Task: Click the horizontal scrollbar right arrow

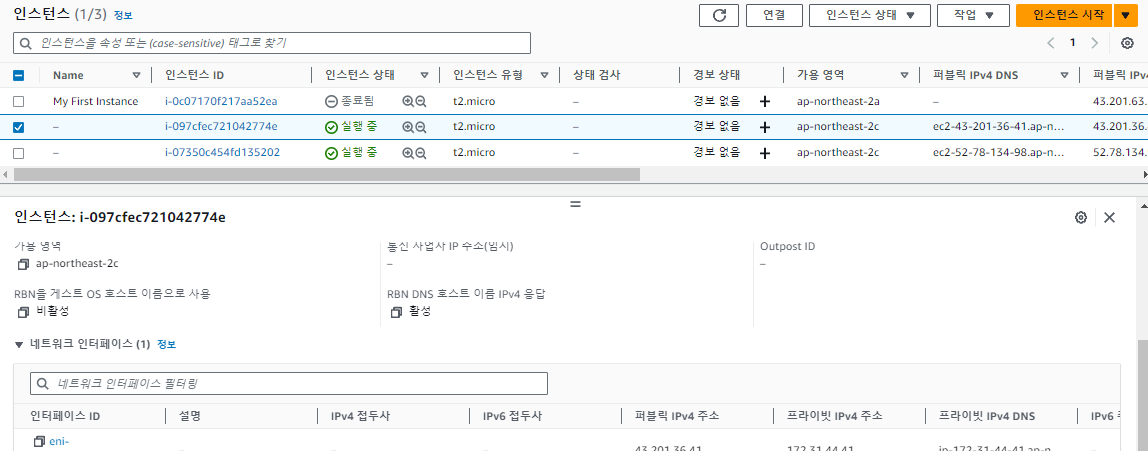Action: pos(1144,175)
